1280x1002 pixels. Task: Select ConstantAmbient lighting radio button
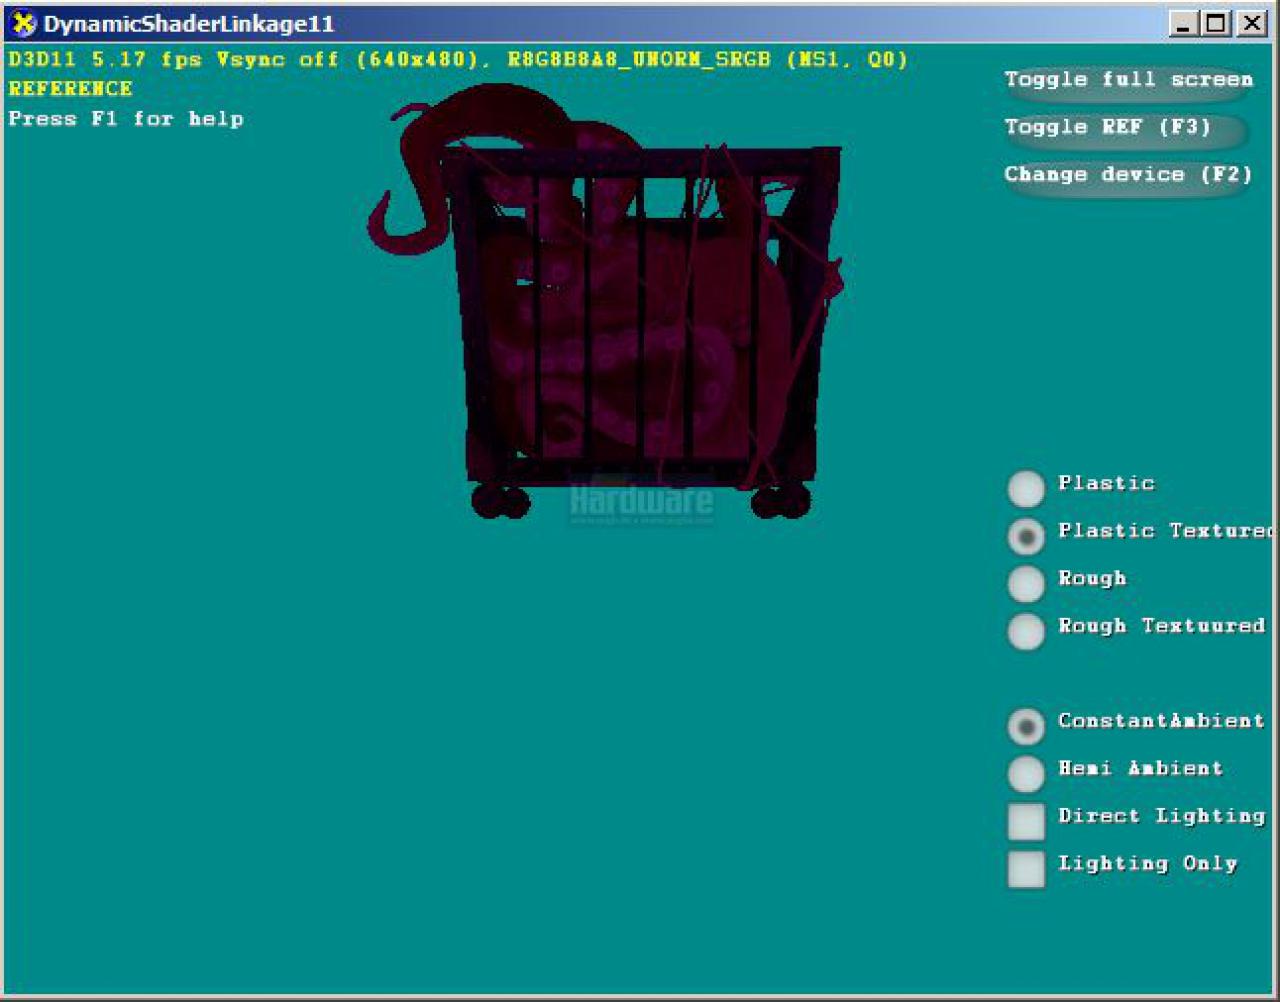tap(1026, 726)
